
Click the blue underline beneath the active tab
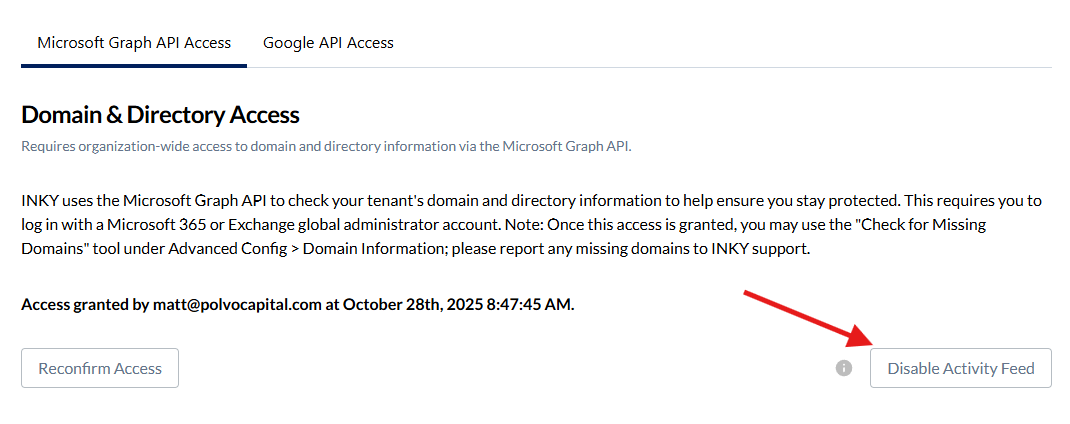134,66
